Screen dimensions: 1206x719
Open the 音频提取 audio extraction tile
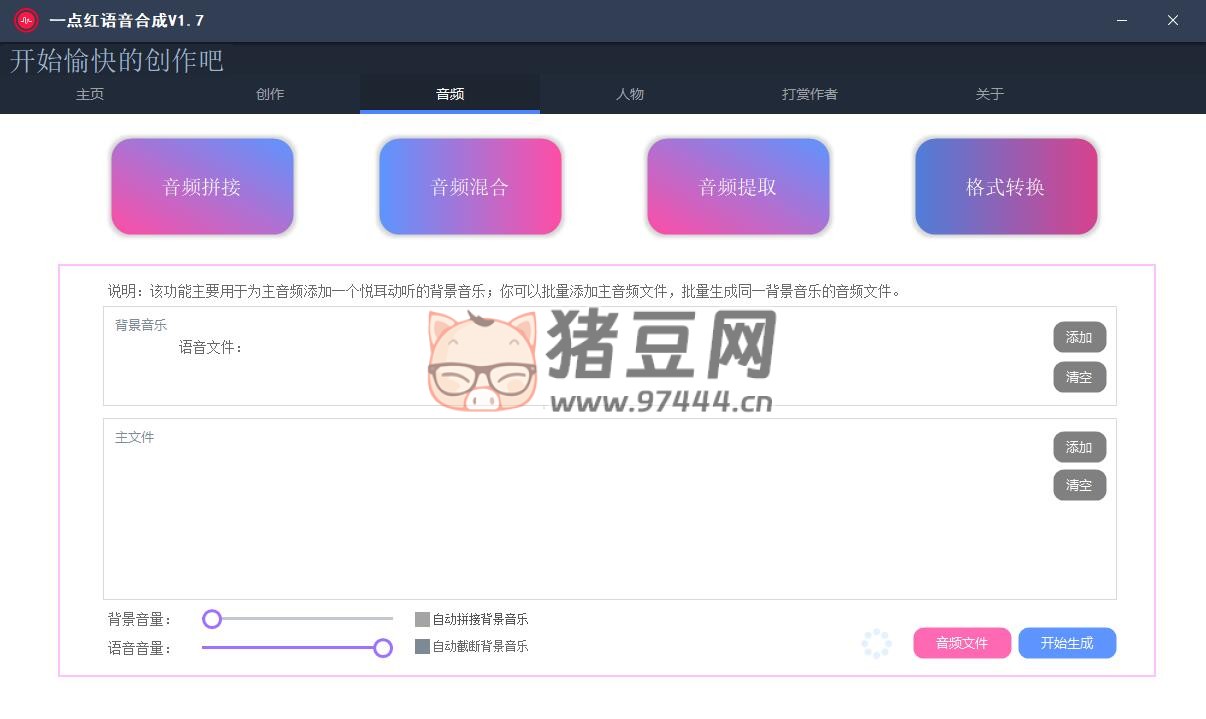point(738,187)
